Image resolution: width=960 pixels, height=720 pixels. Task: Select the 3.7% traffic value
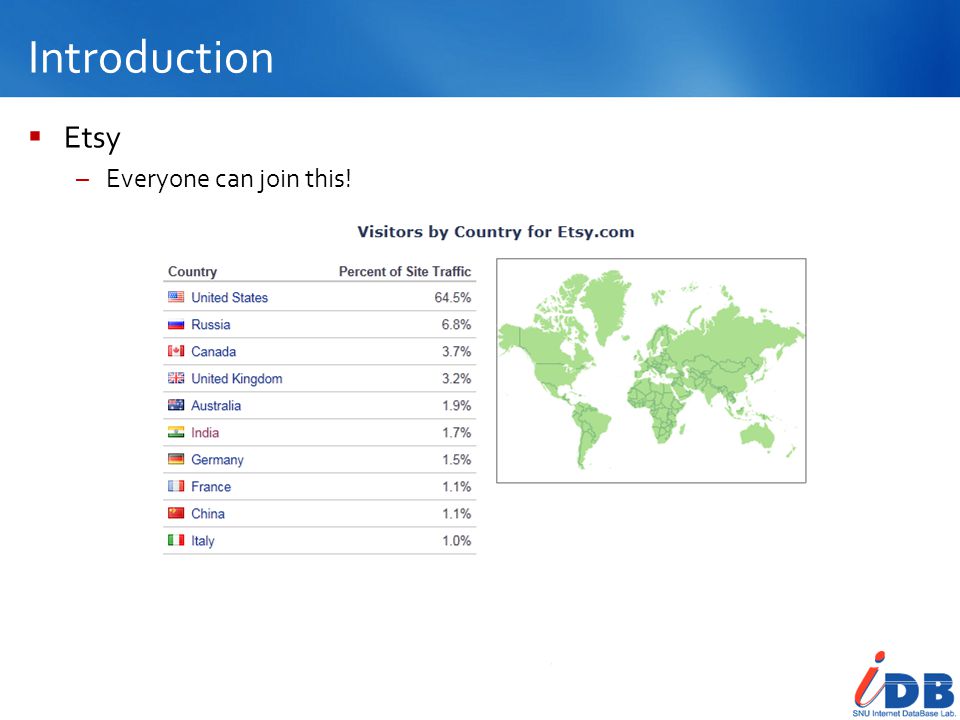click(x=456, y=351)
